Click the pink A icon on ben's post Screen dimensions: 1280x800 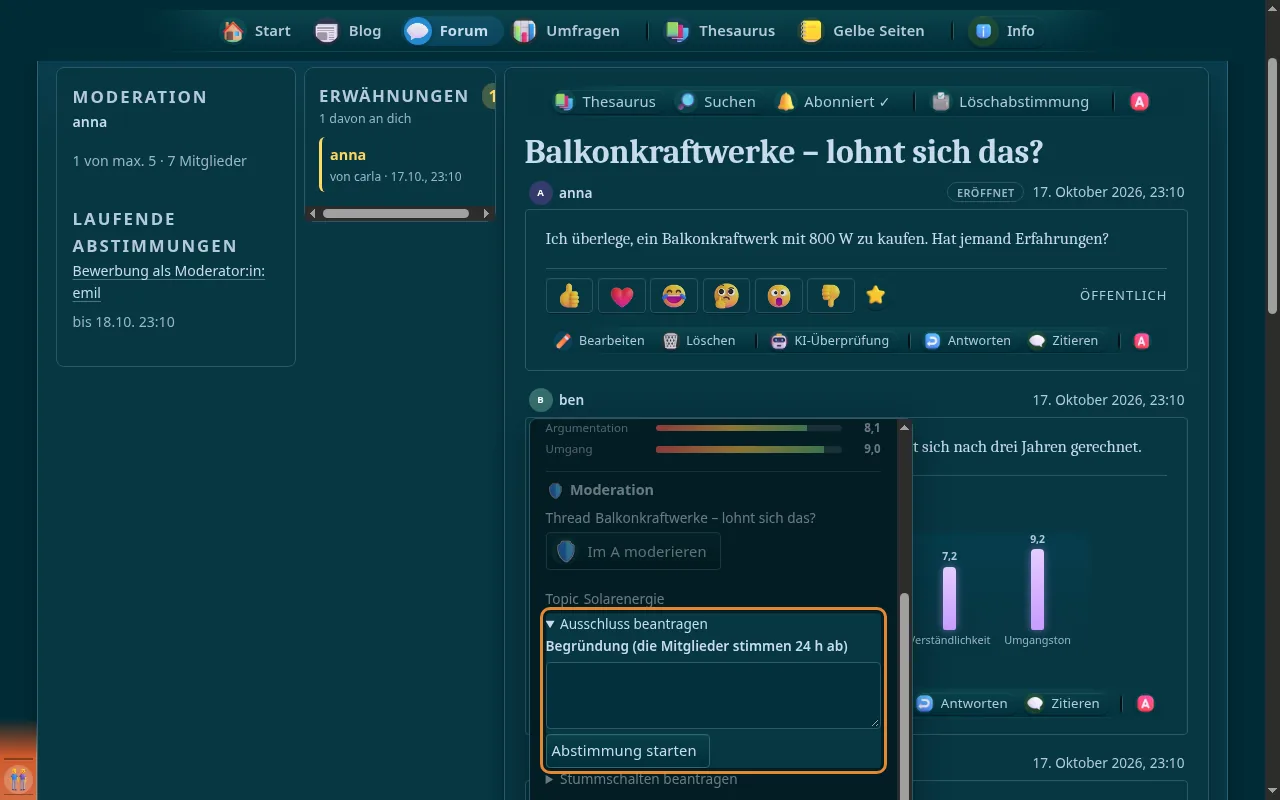pyautogui.click(x=1146, y=704)
